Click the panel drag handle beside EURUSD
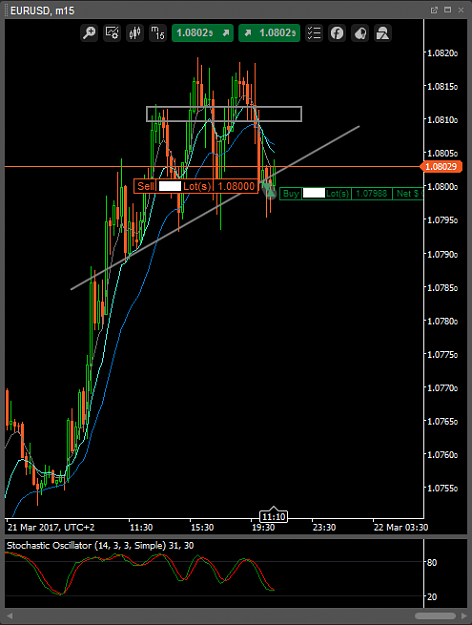This screenshot has height=625, width=472. click(6, 10)
